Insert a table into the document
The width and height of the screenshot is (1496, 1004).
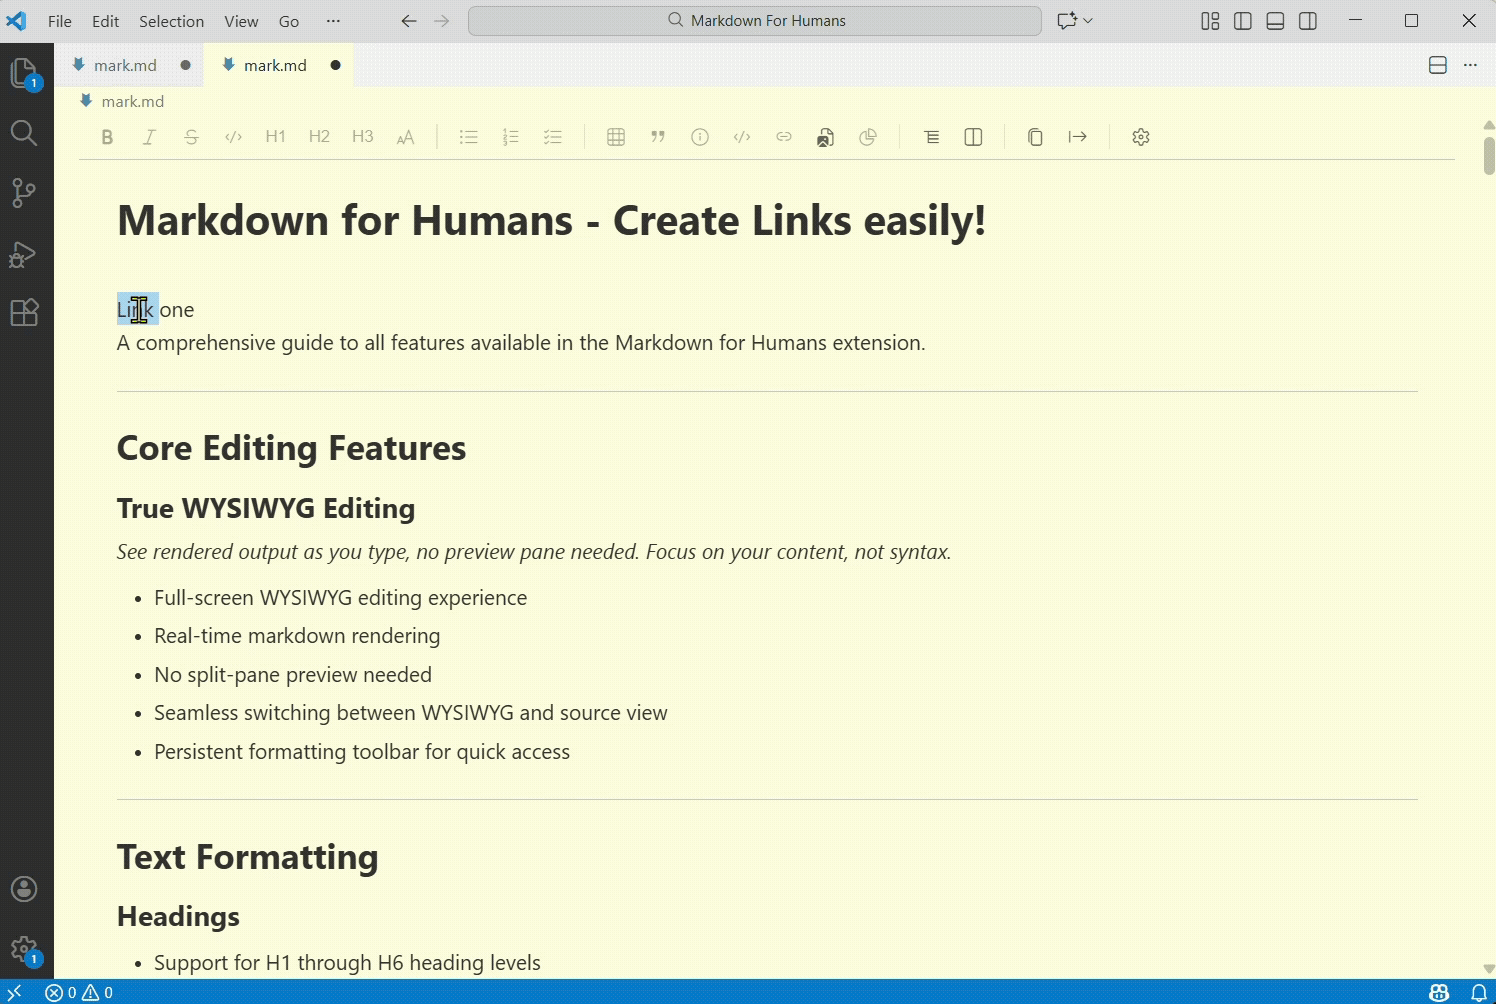pyautogui.click(x=615, y=137)
